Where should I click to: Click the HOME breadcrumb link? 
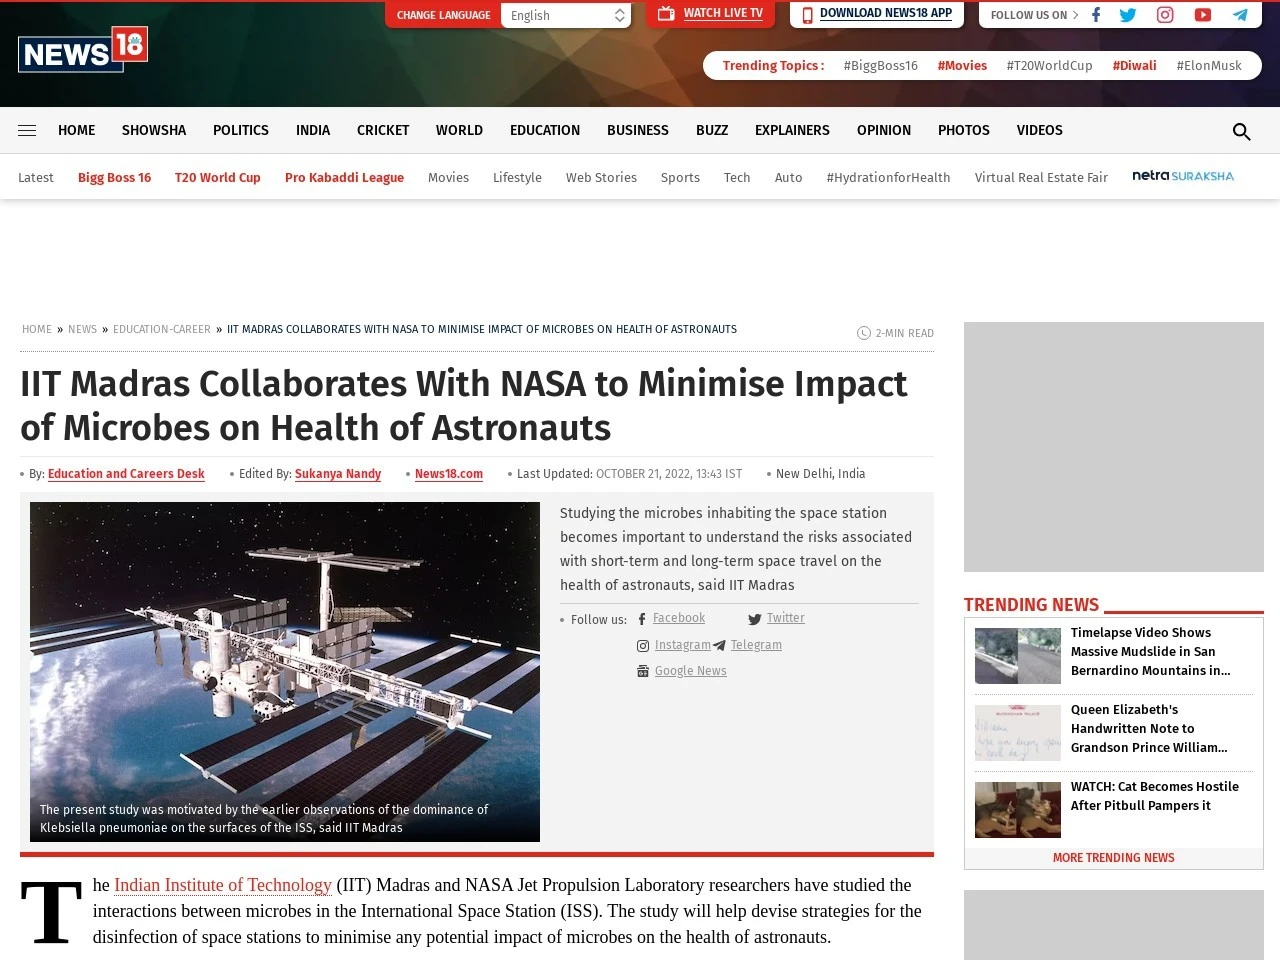[x=37, y=329]
